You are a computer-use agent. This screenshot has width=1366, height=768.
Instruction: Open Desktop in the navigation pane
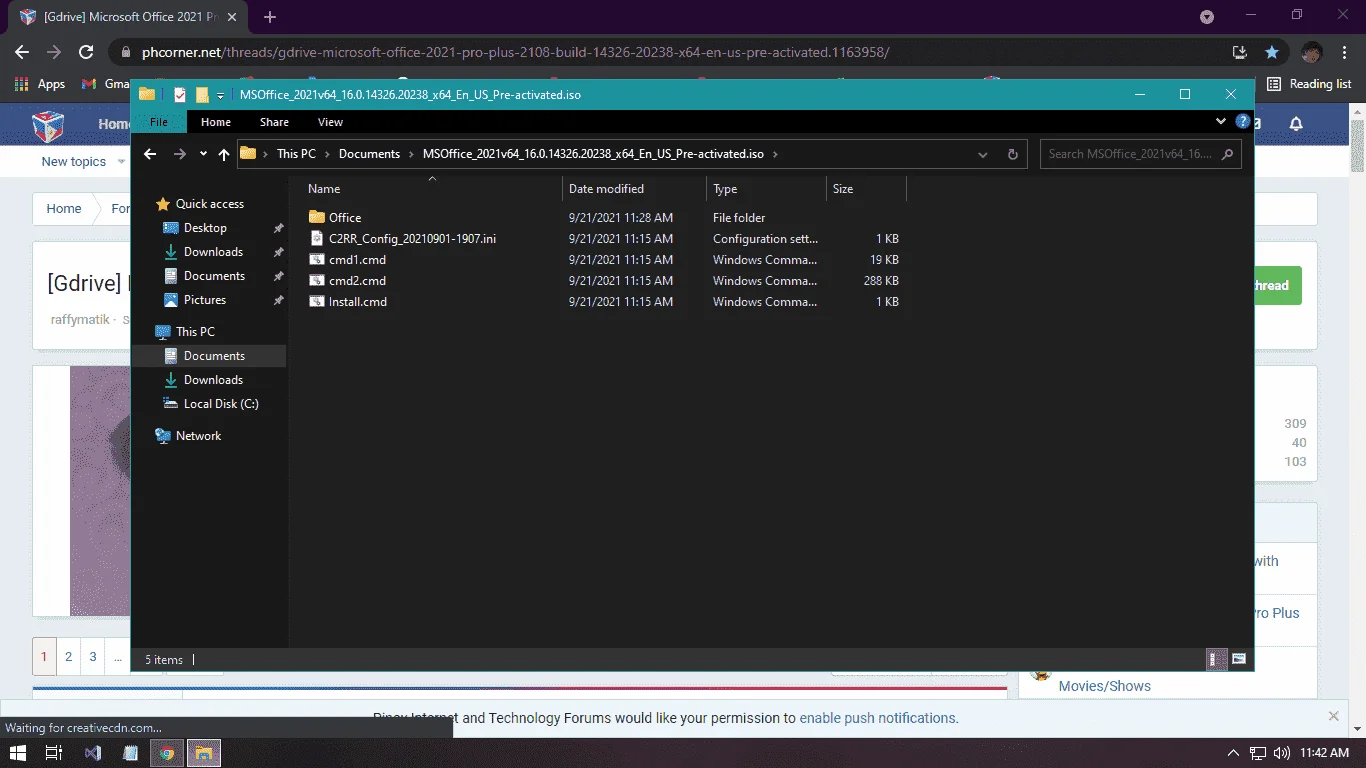[x=205, y=228]
